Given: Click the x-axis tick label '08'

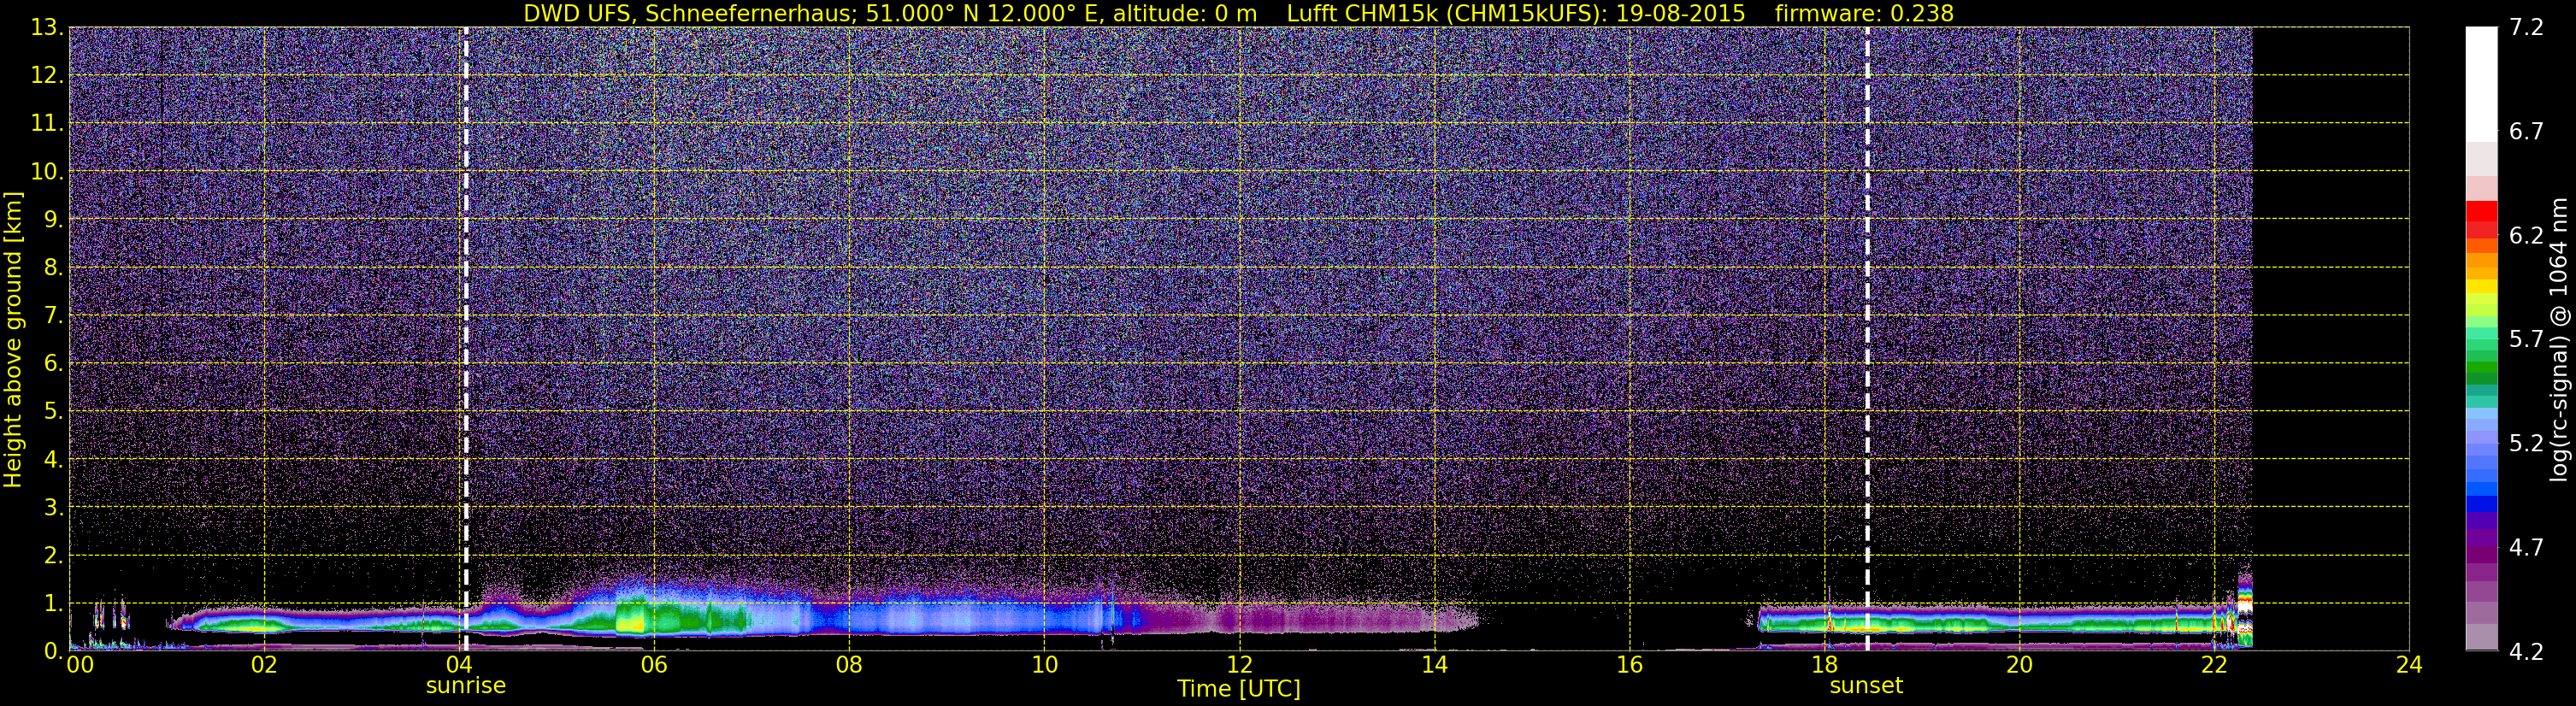Looking at the screenshot, I should pos(849,665).
